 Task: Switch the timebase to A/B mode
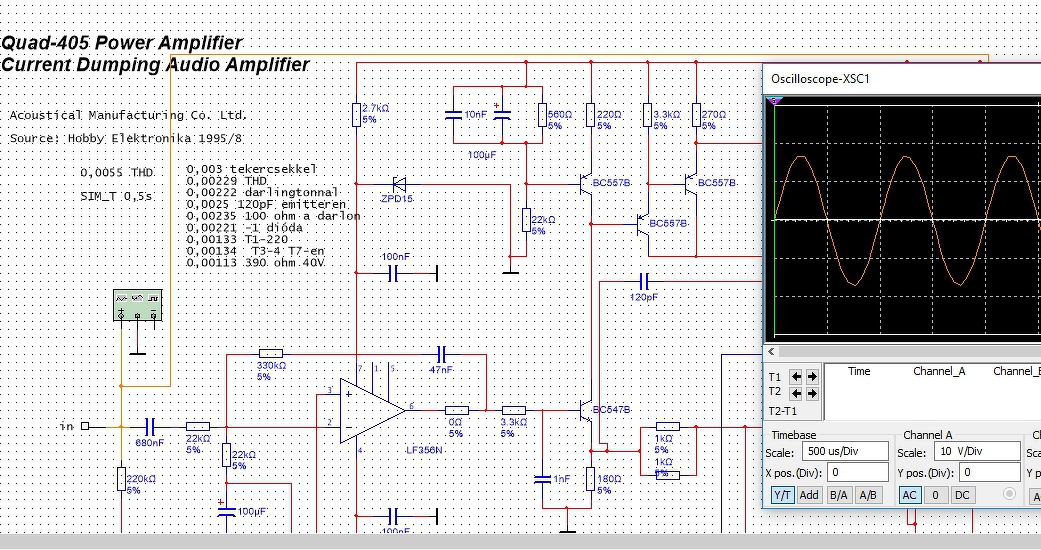coord(868,495)
